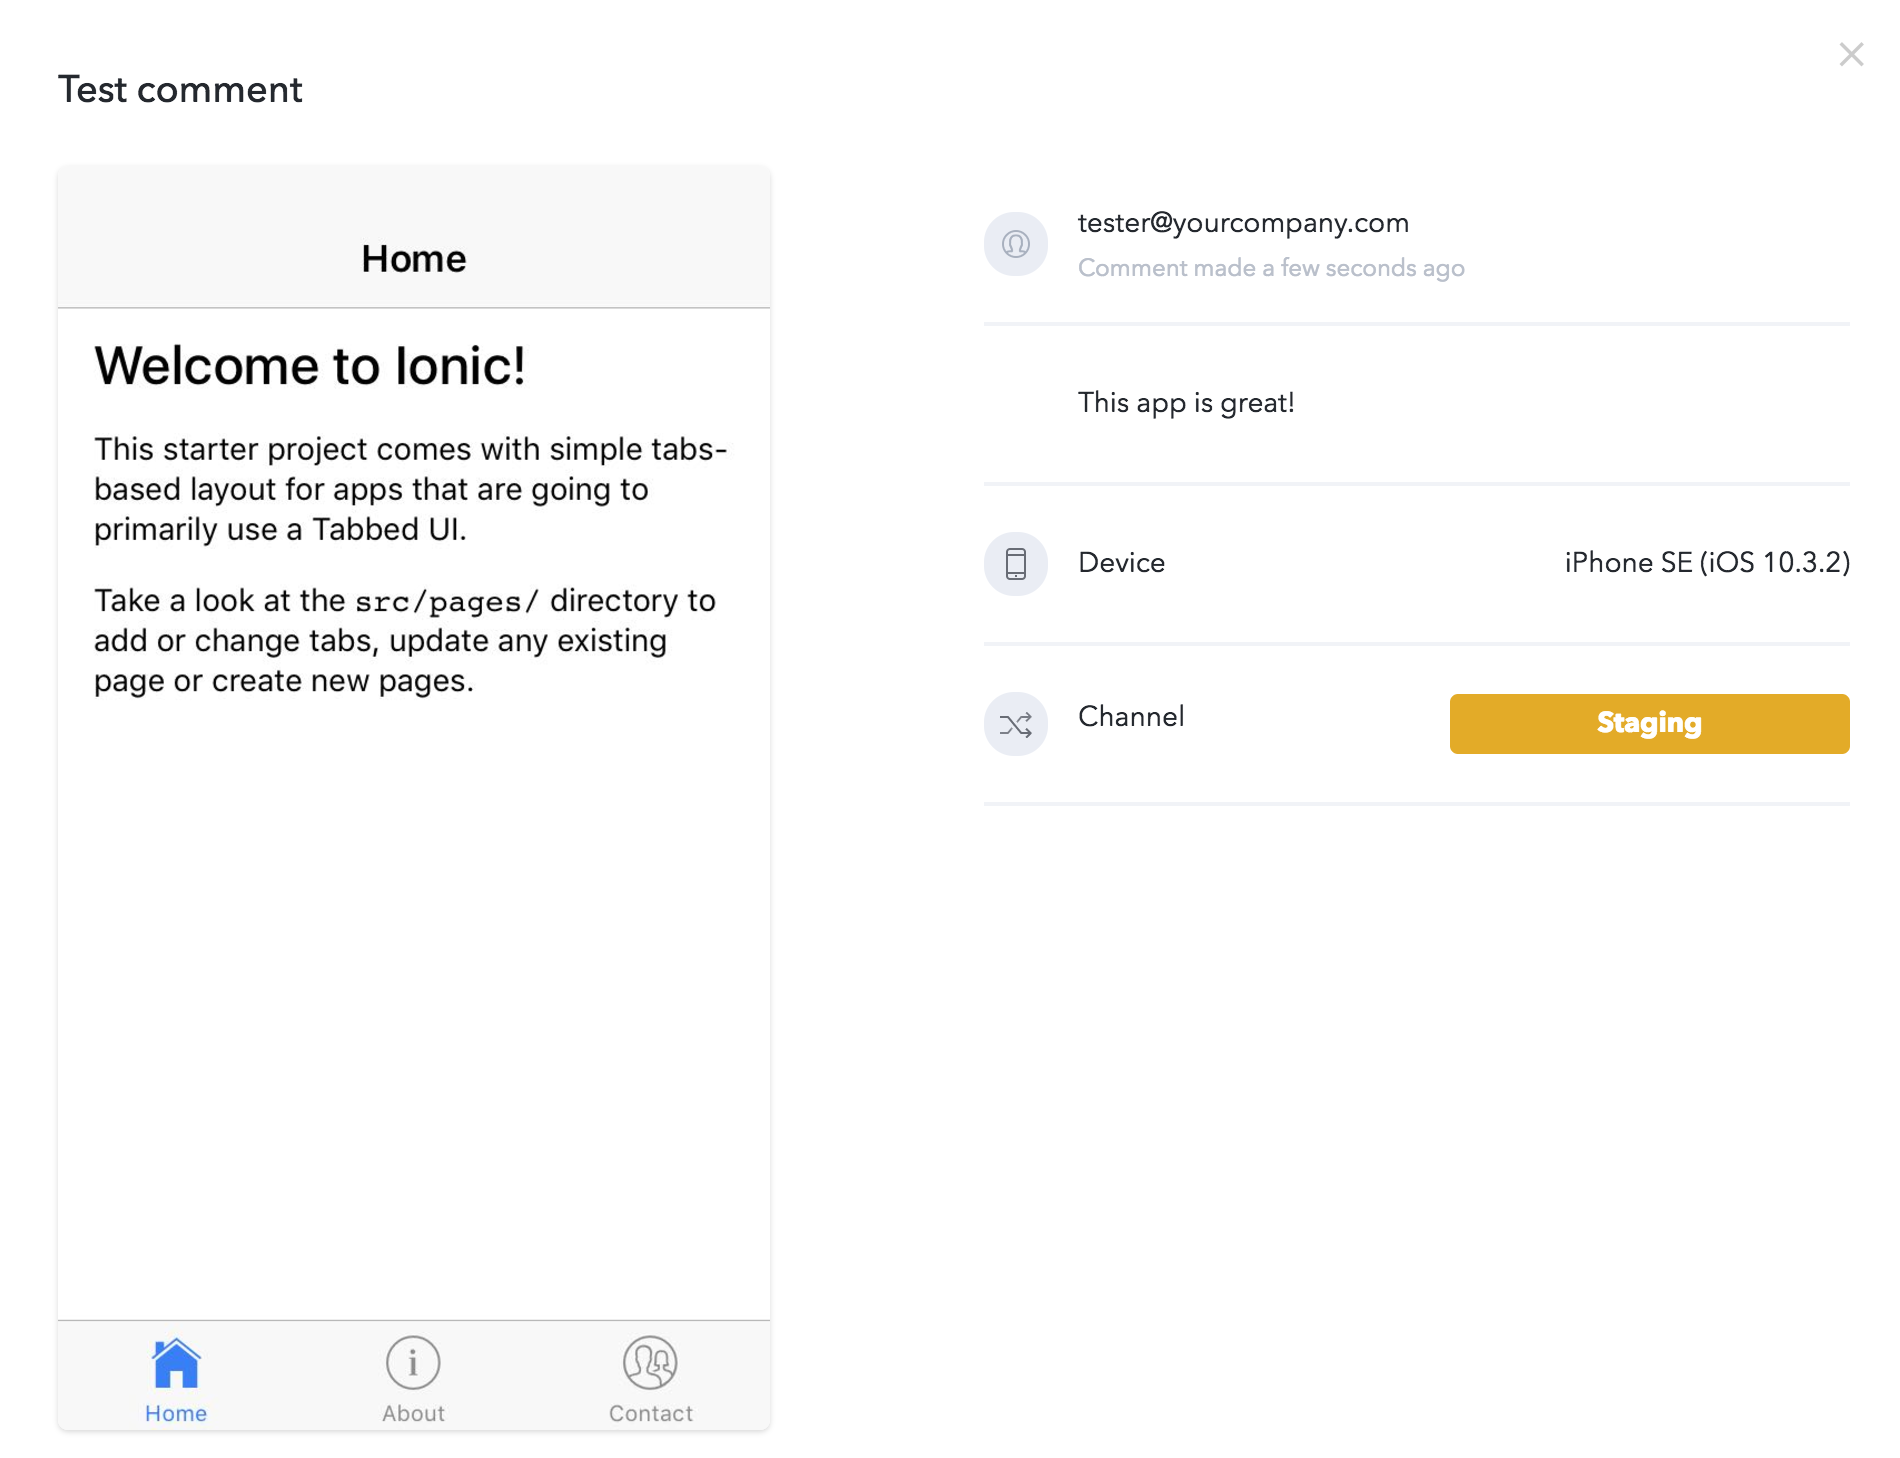Viewport: 1900px width, 1458px height.
Task: Click the 'Test comment' title
Action: [180, 90]
